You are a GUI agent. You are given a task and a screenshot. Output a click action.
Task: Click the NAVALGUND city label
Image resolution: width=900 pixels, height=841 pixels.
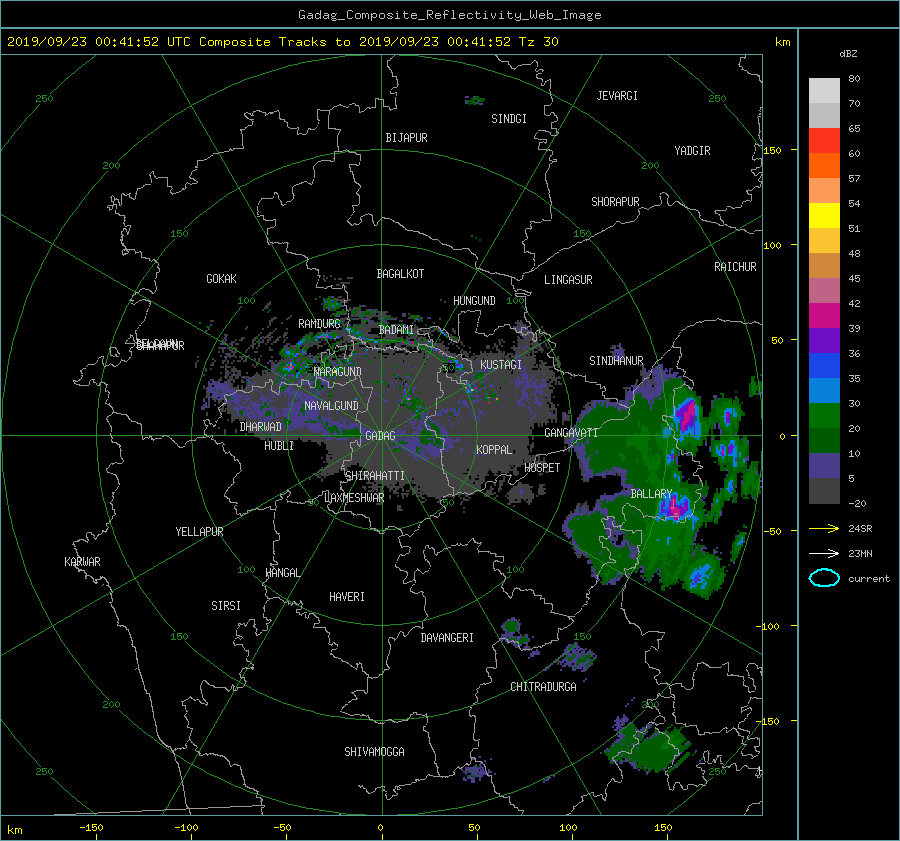point(331,406)
